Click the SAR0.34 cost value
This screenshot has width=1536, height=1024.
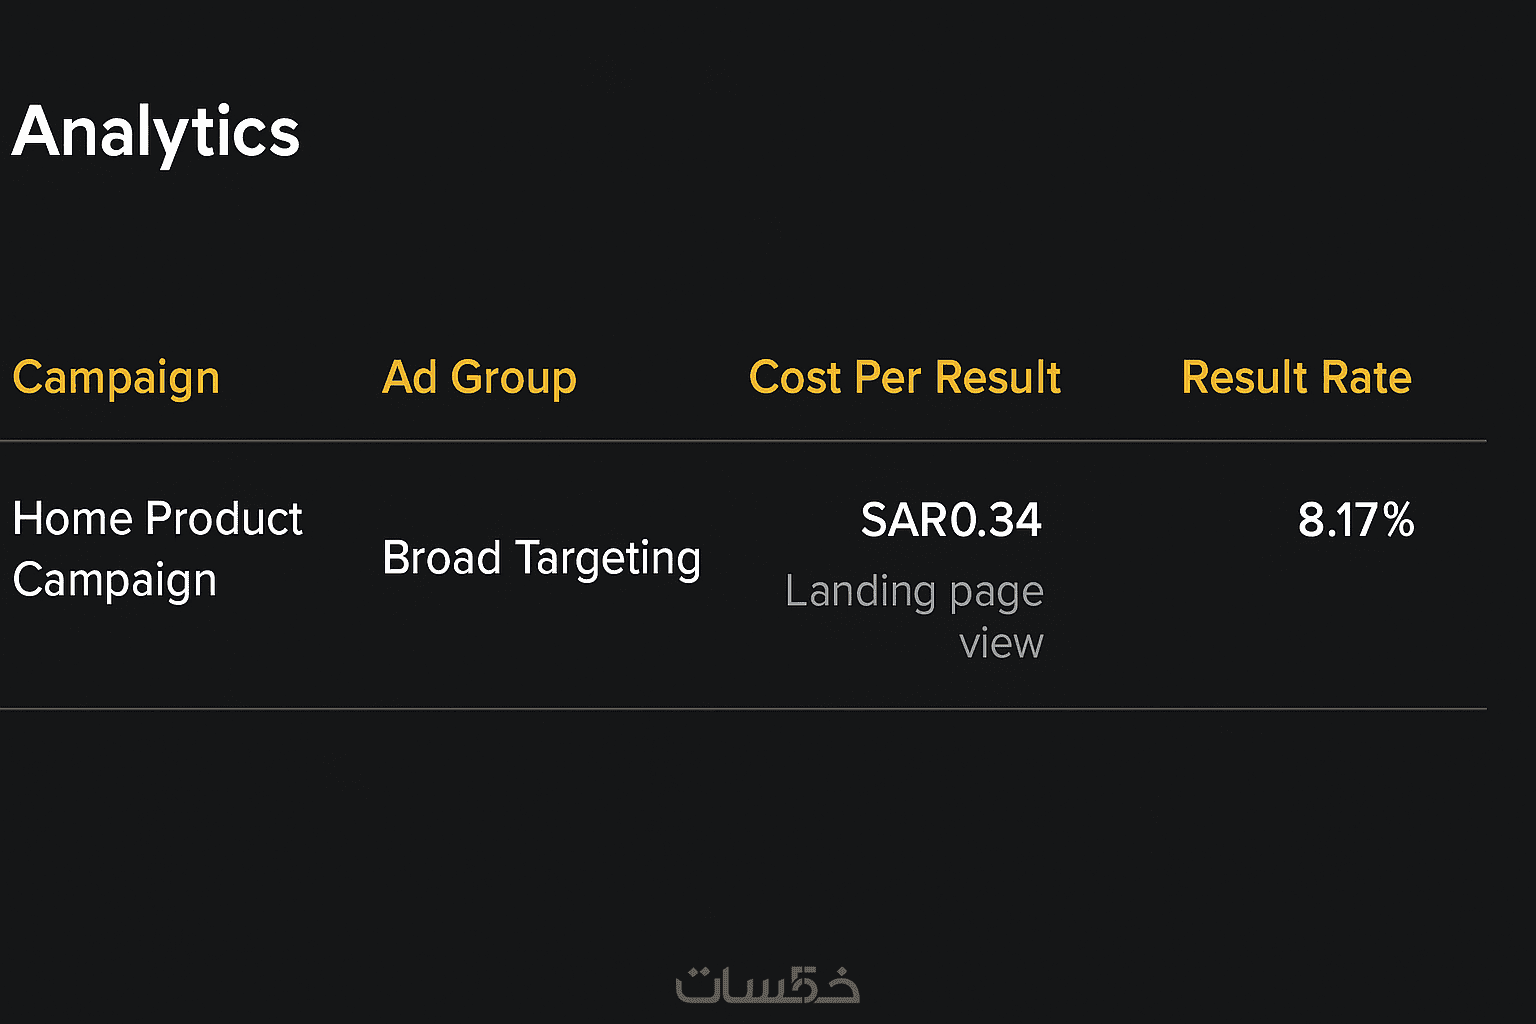click(x=951, y=520)
